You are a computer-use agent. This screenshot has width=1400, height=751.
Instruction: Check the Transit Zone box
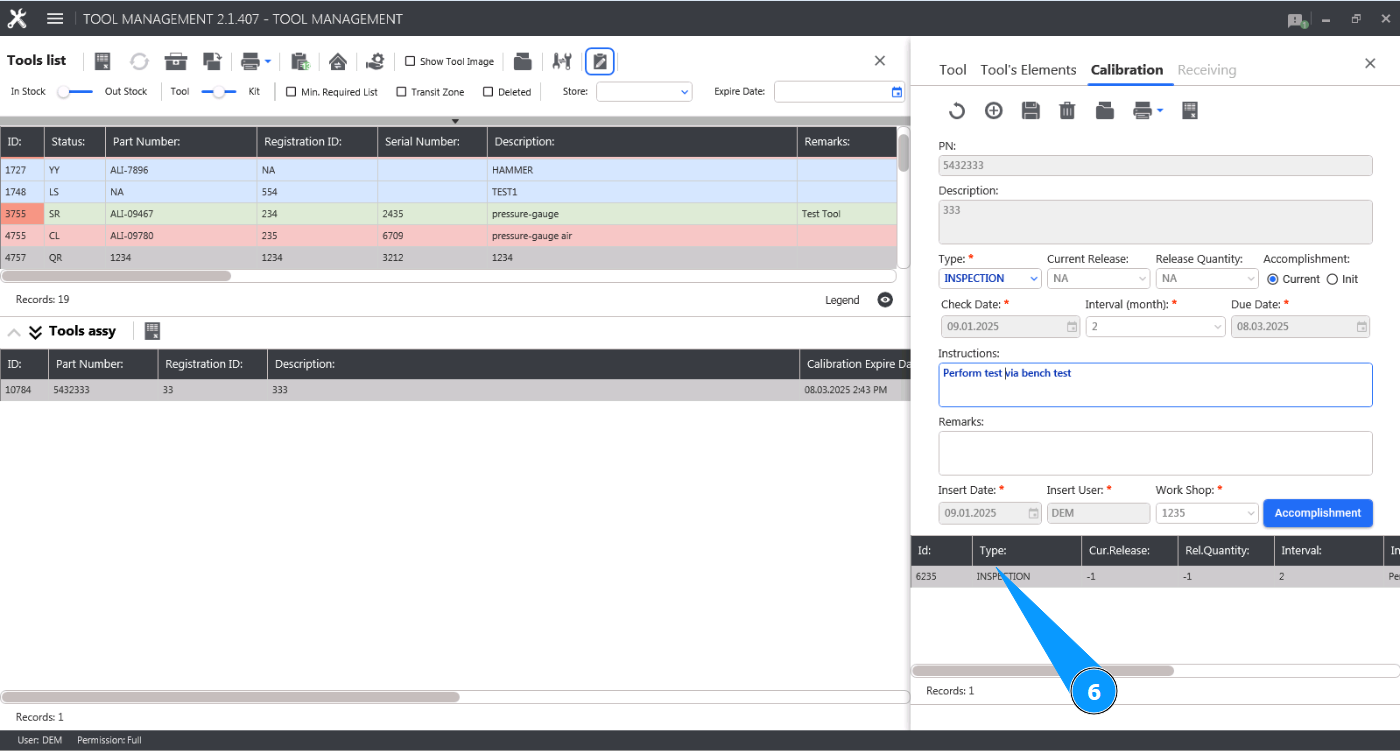401,92
